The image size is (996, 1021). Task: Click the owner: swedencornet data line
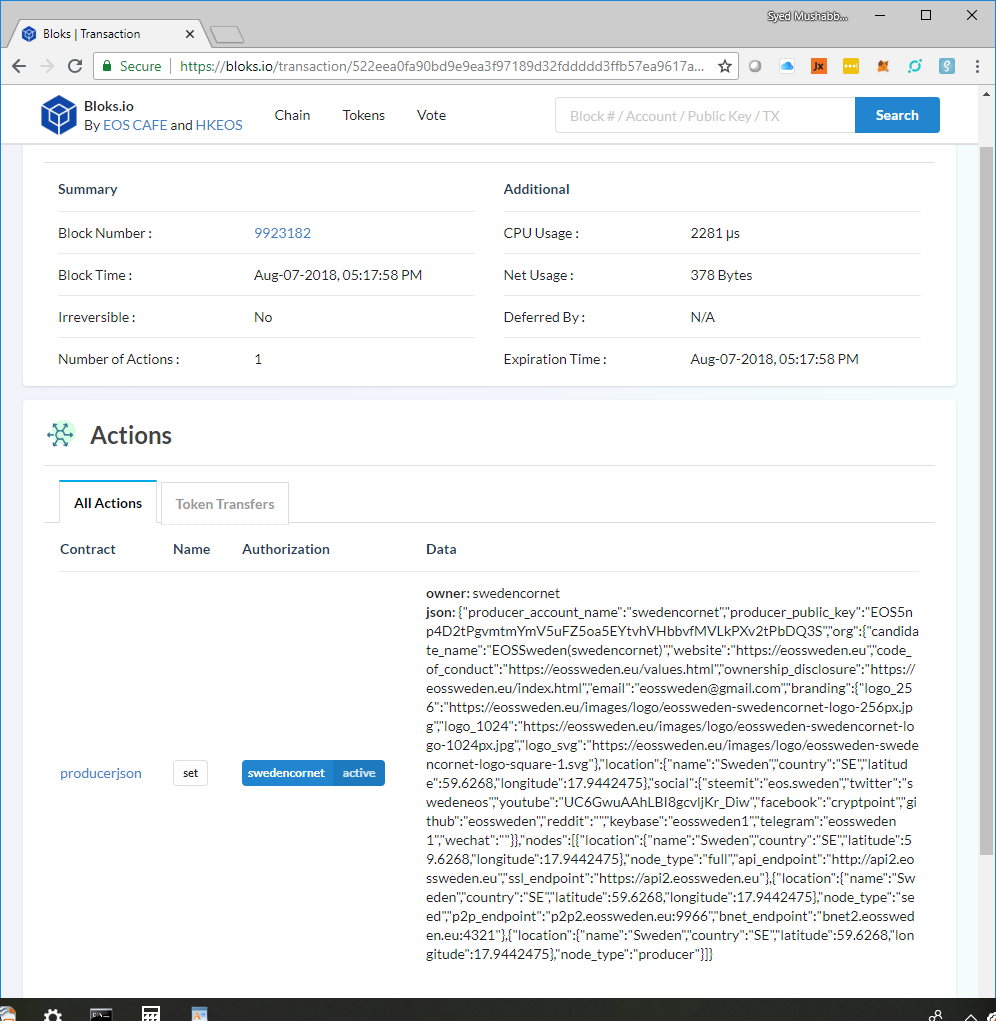click(x=493, y=593)
